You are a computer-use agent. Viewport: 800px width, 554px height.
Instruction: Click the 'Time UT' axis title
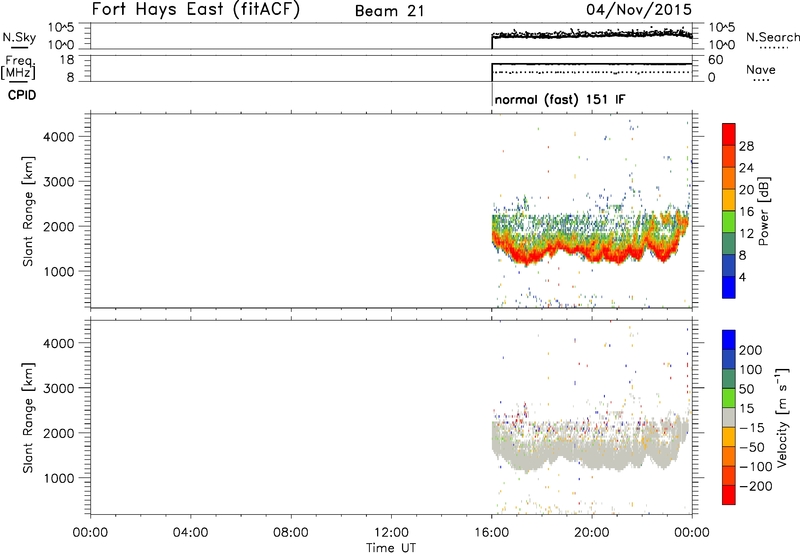(x=391, y=547)
